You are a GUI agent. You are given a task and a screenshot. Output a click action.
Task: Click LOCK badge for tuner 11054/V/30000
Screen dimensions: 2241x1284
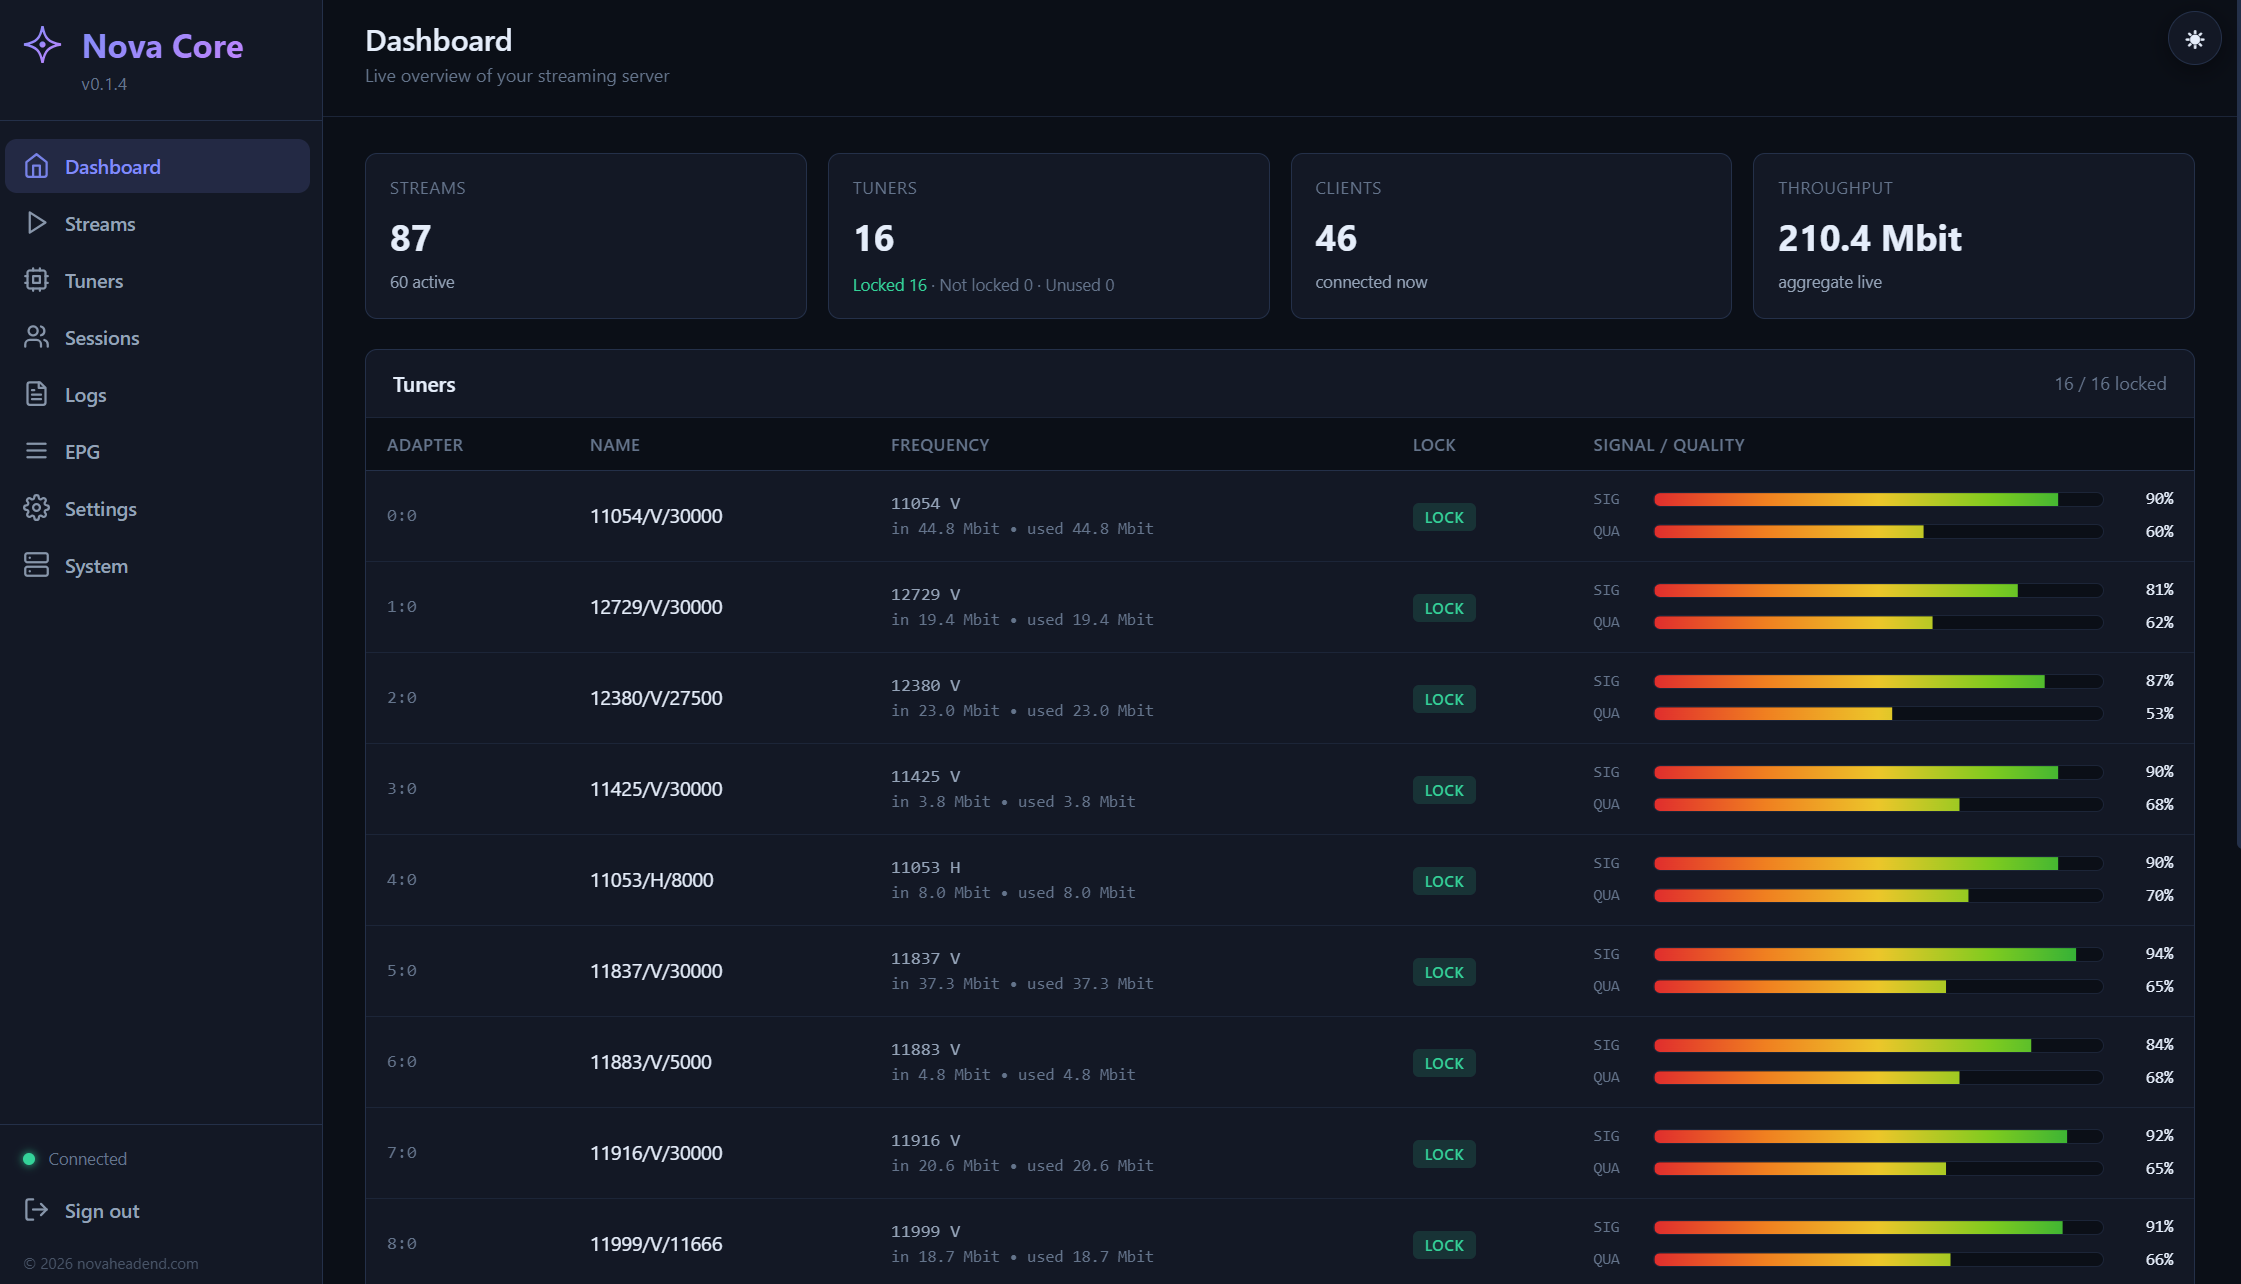pyautogui.click(x=1444, y=517)
